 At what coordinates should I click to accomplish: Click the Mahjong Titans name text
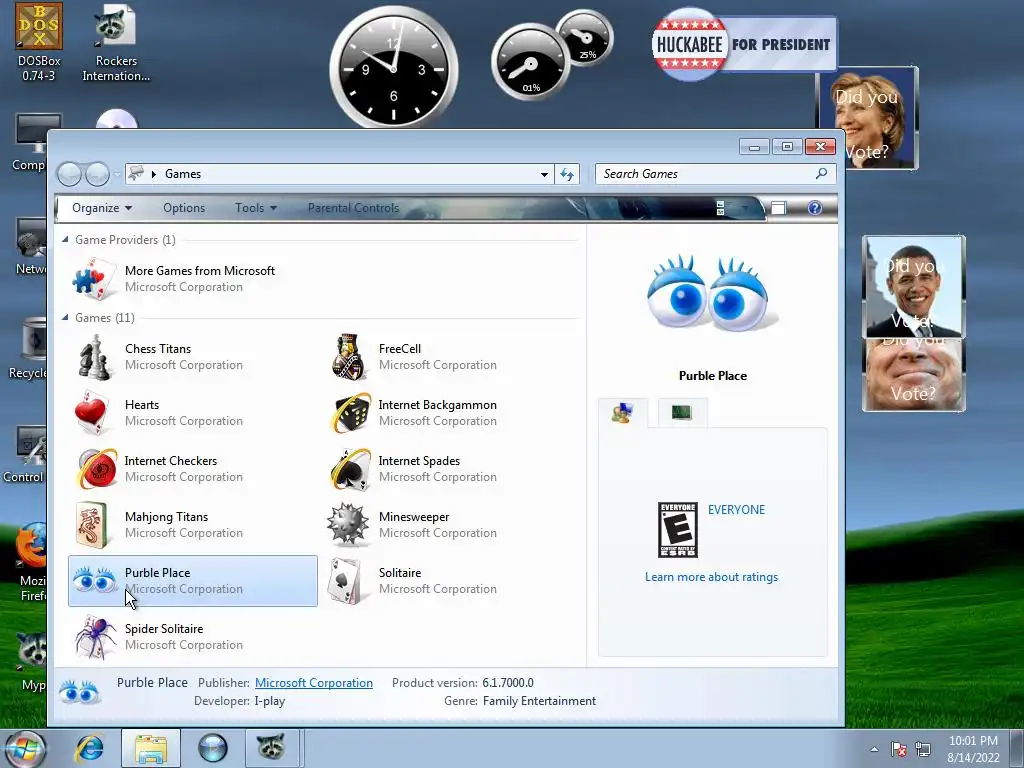167,517
